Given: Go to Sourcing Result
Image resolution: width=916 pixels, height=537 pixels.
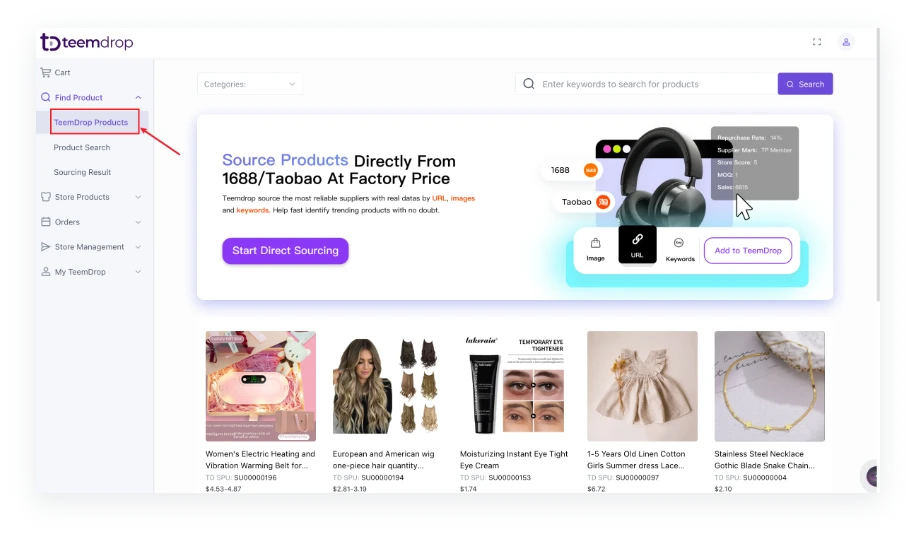Looking at the screenshot, I should (x=83, y=173).
